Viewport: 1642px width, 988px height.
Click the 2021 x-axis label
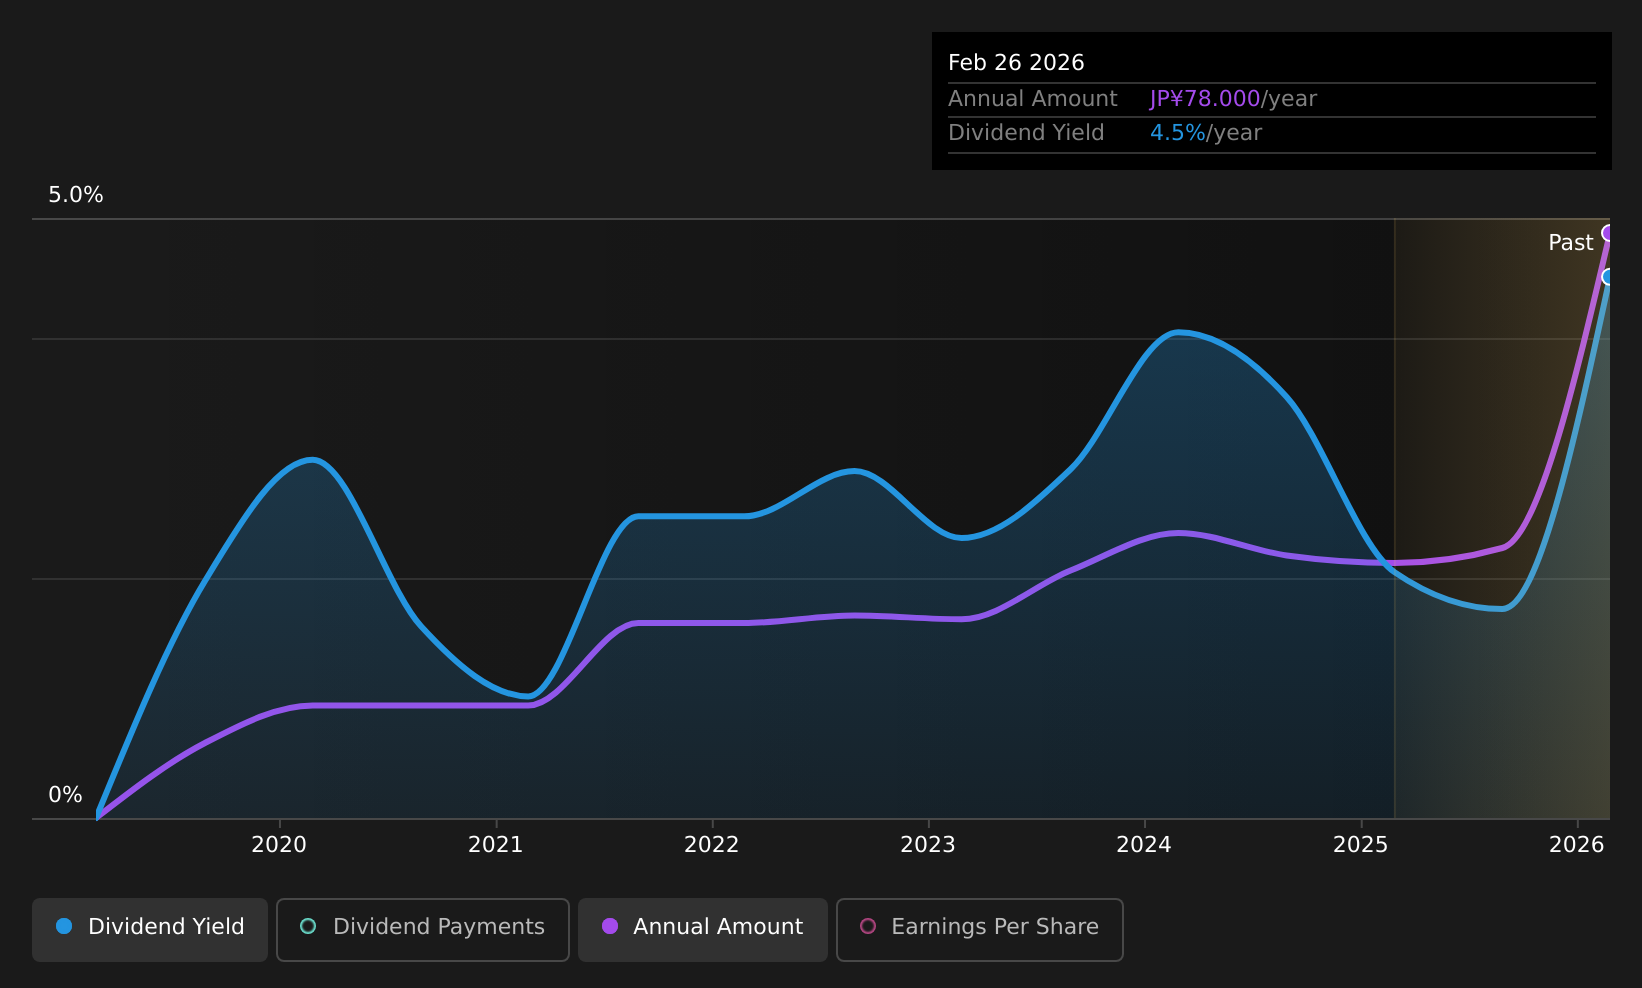click(x=496, y=845)
